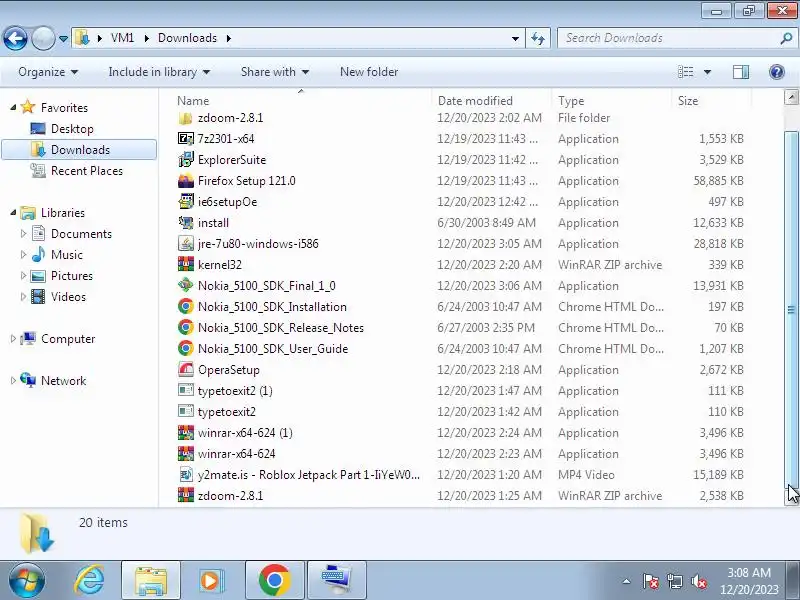Select the y2mate.is Roblox Jetpack video icon
This screenshot has height=600, width=800.
coord(186,474)
